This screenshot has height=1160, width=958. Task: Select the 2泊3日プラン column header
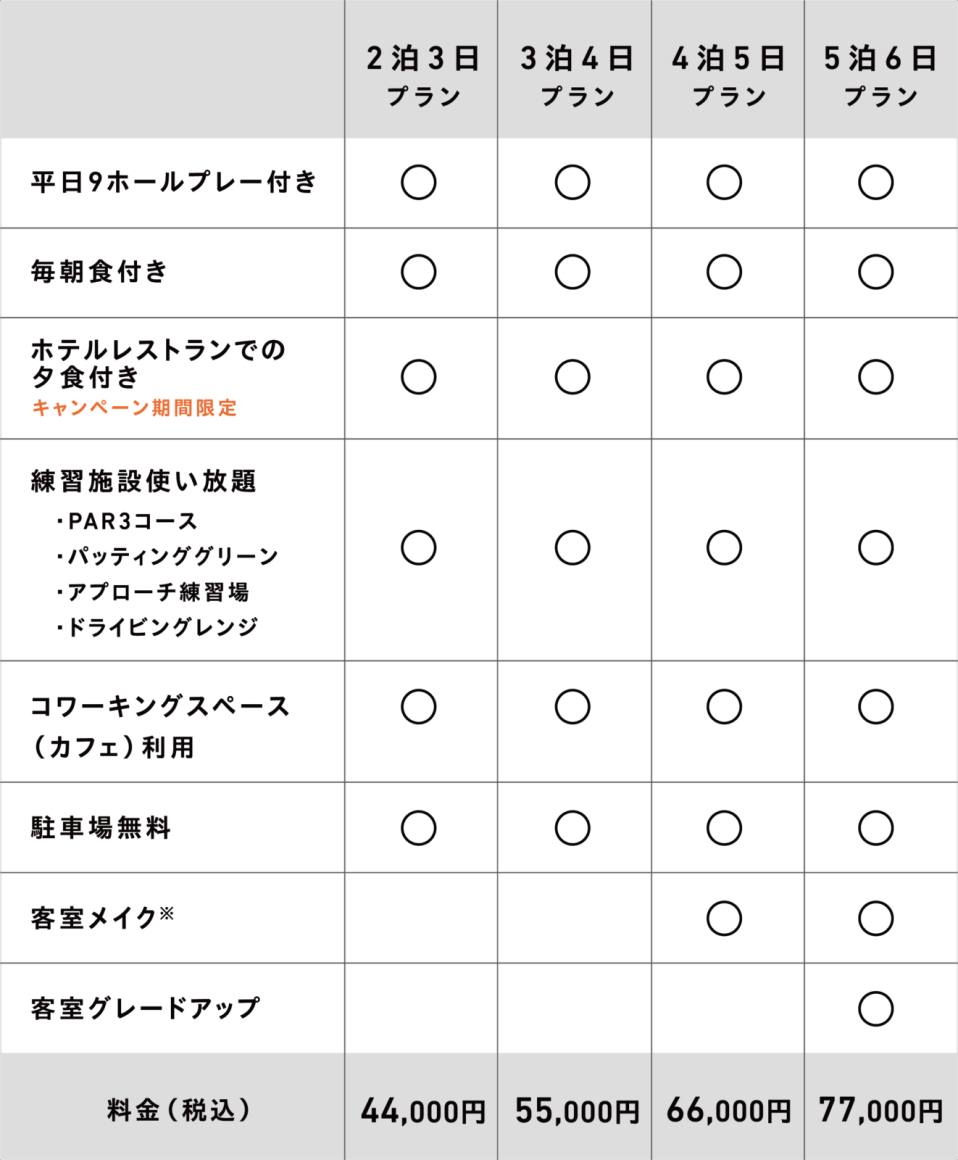422,76
